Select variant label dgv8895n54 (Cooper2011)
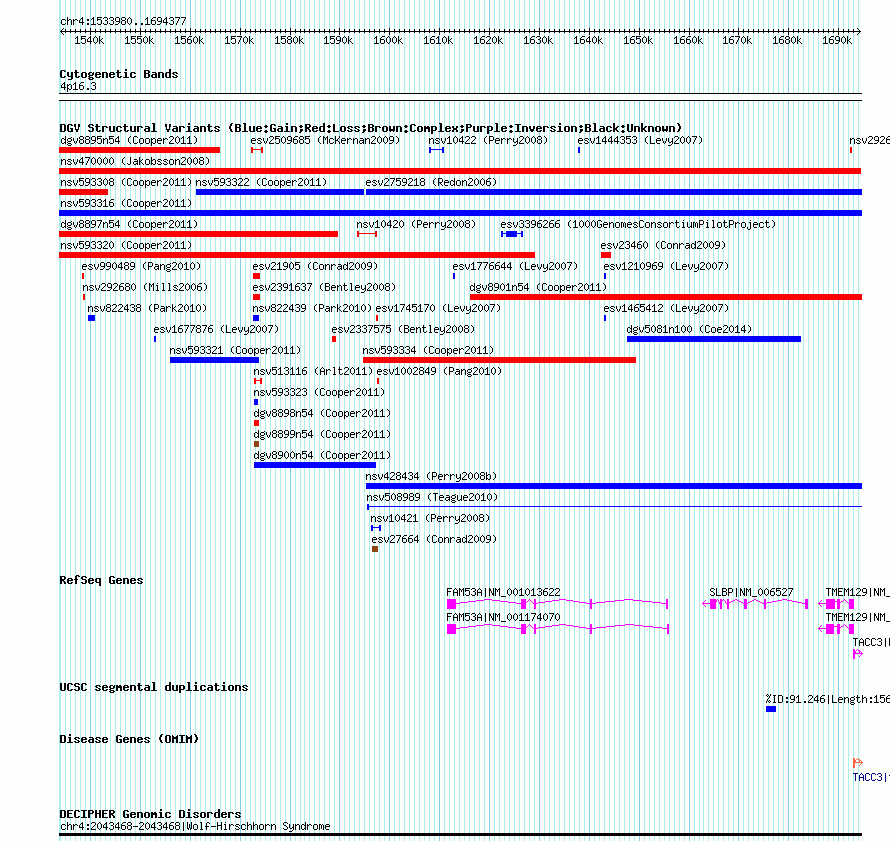This screenshot has width=890, height=841. pos(129,140)
